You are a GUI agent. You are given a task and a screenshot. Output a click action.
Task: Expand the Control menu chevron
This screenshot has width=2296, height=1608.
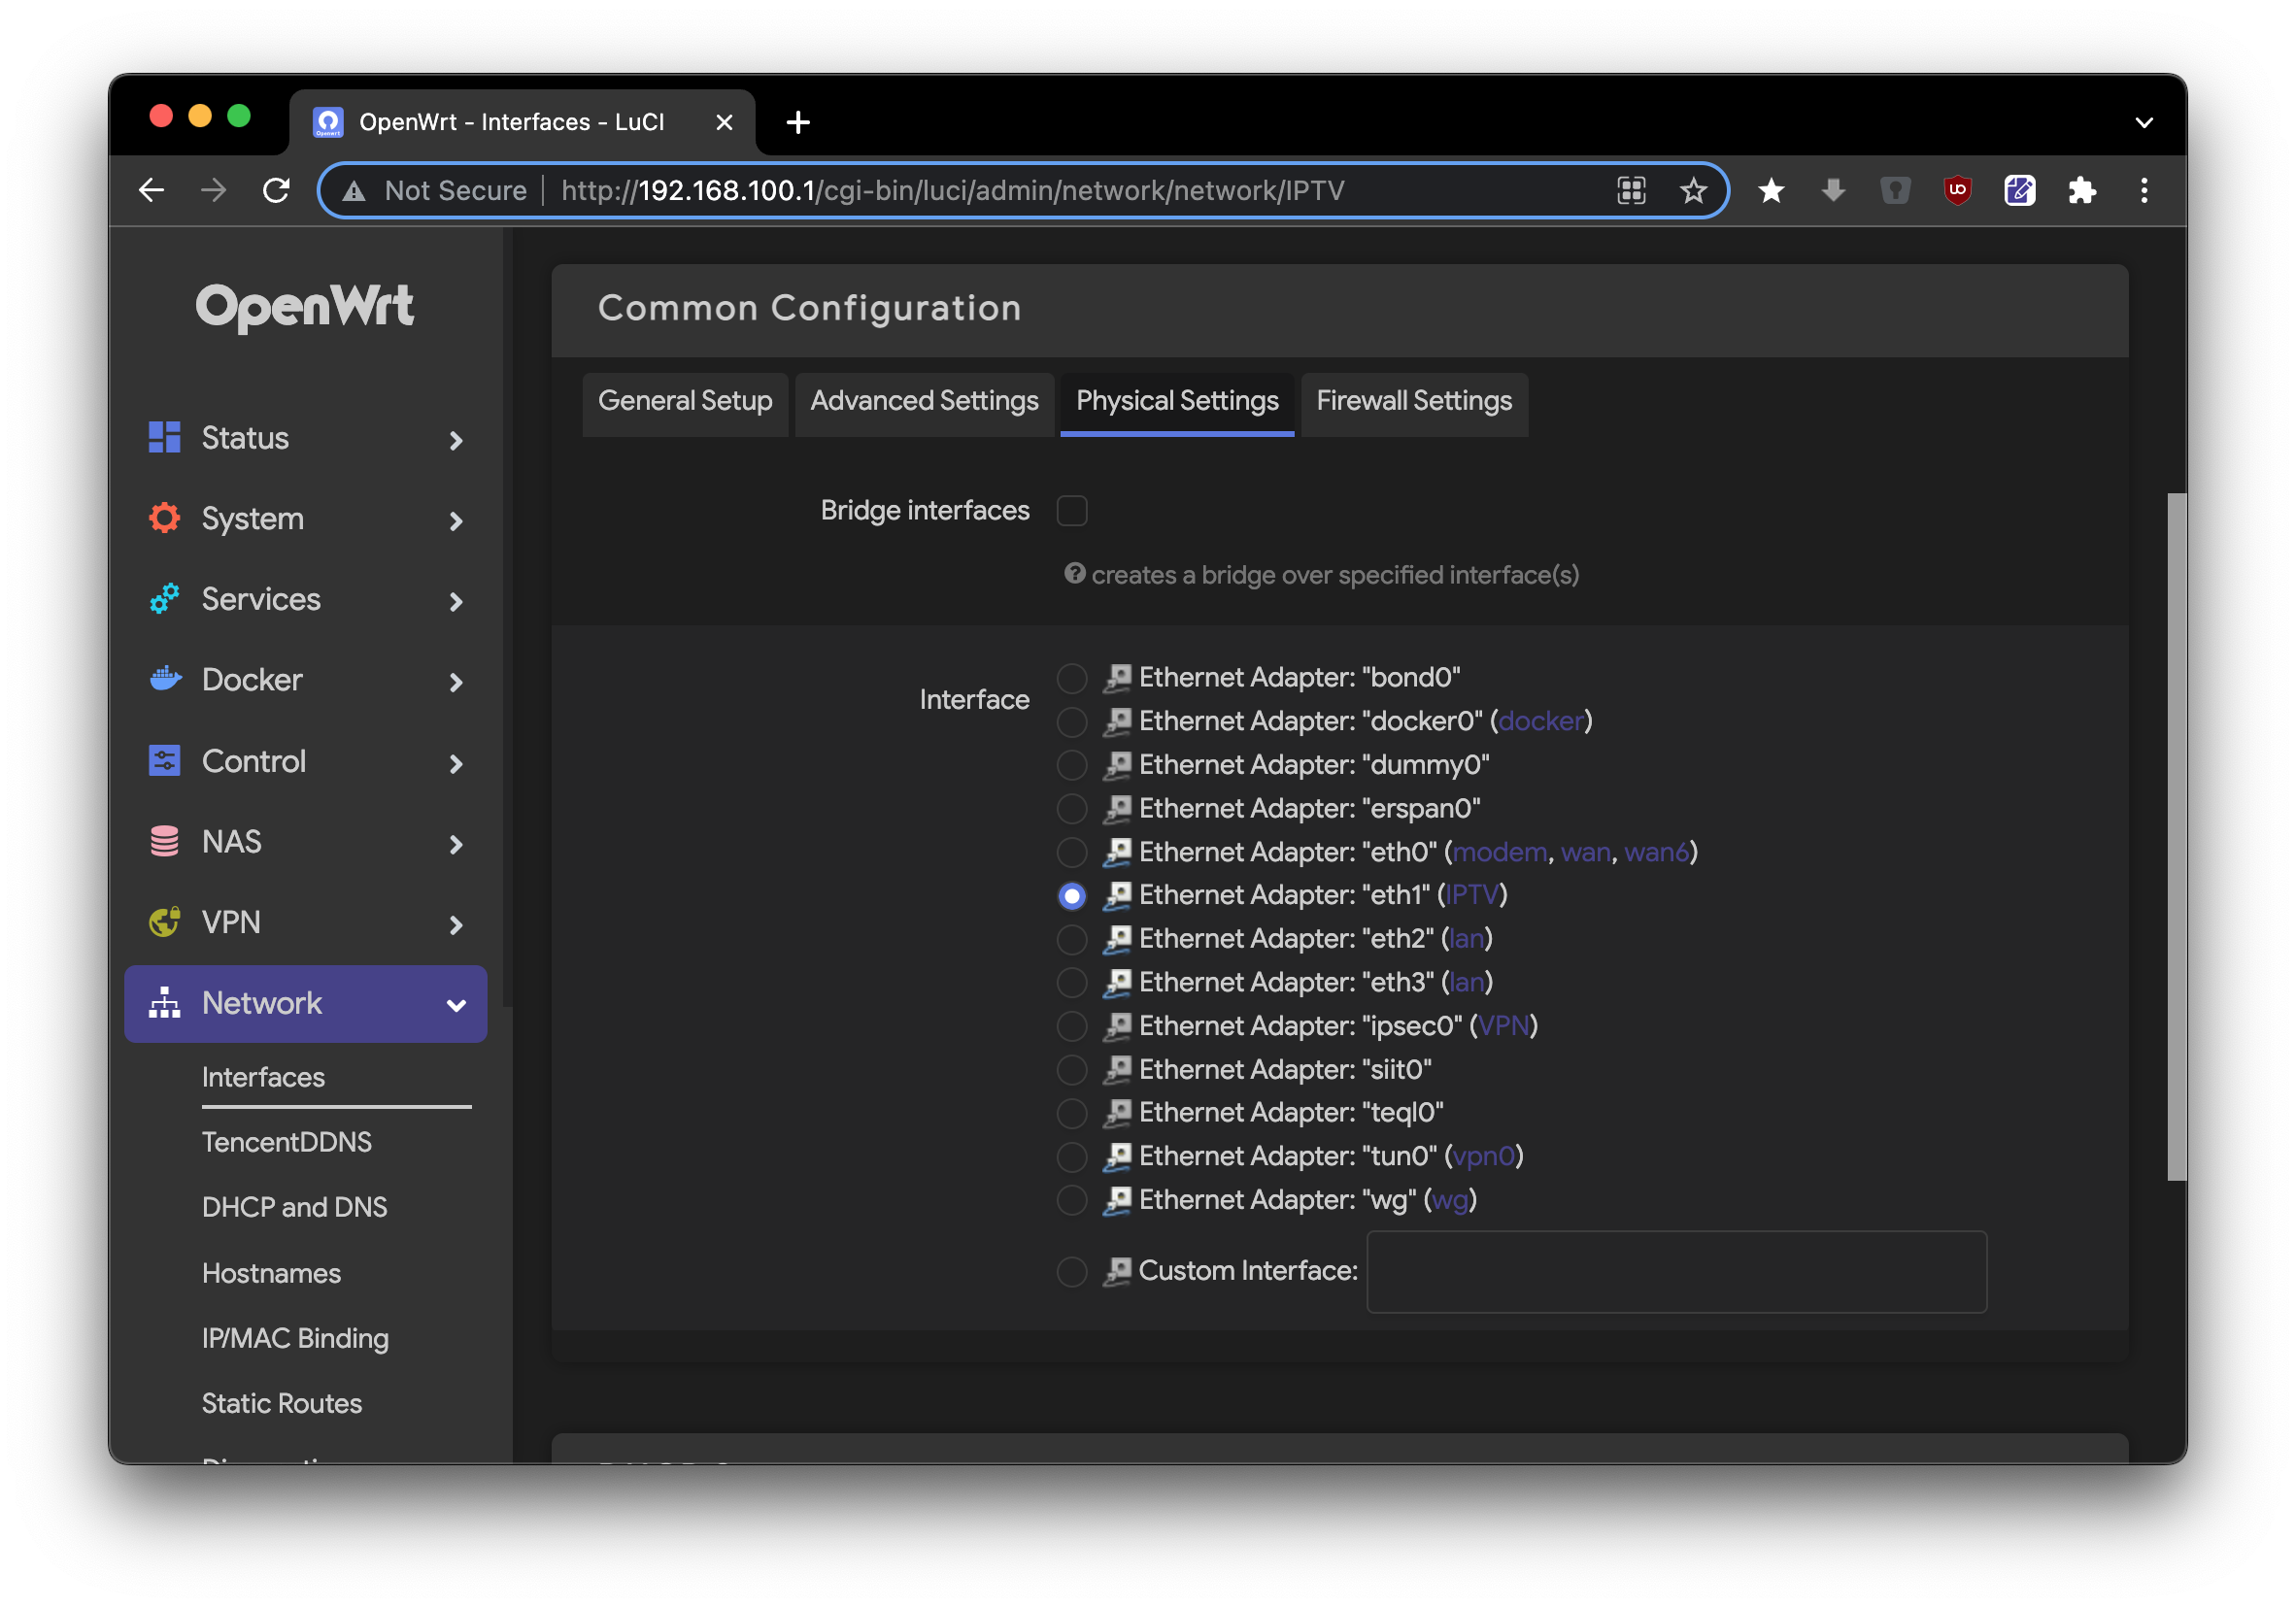click(456, 763)
